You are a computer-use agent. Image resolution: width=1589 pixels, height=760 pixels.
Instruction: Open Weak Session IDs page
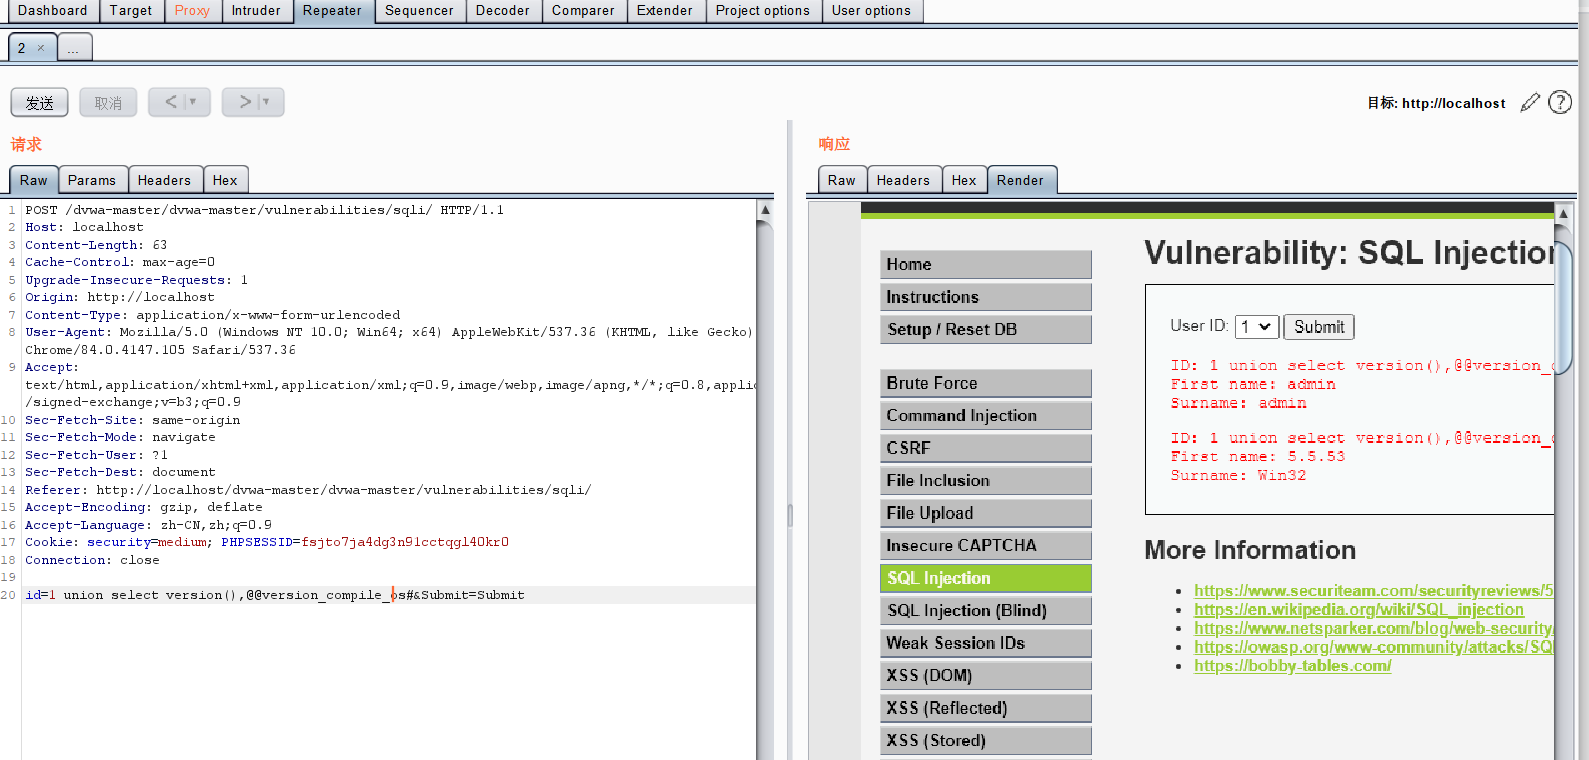coord(986,643)
